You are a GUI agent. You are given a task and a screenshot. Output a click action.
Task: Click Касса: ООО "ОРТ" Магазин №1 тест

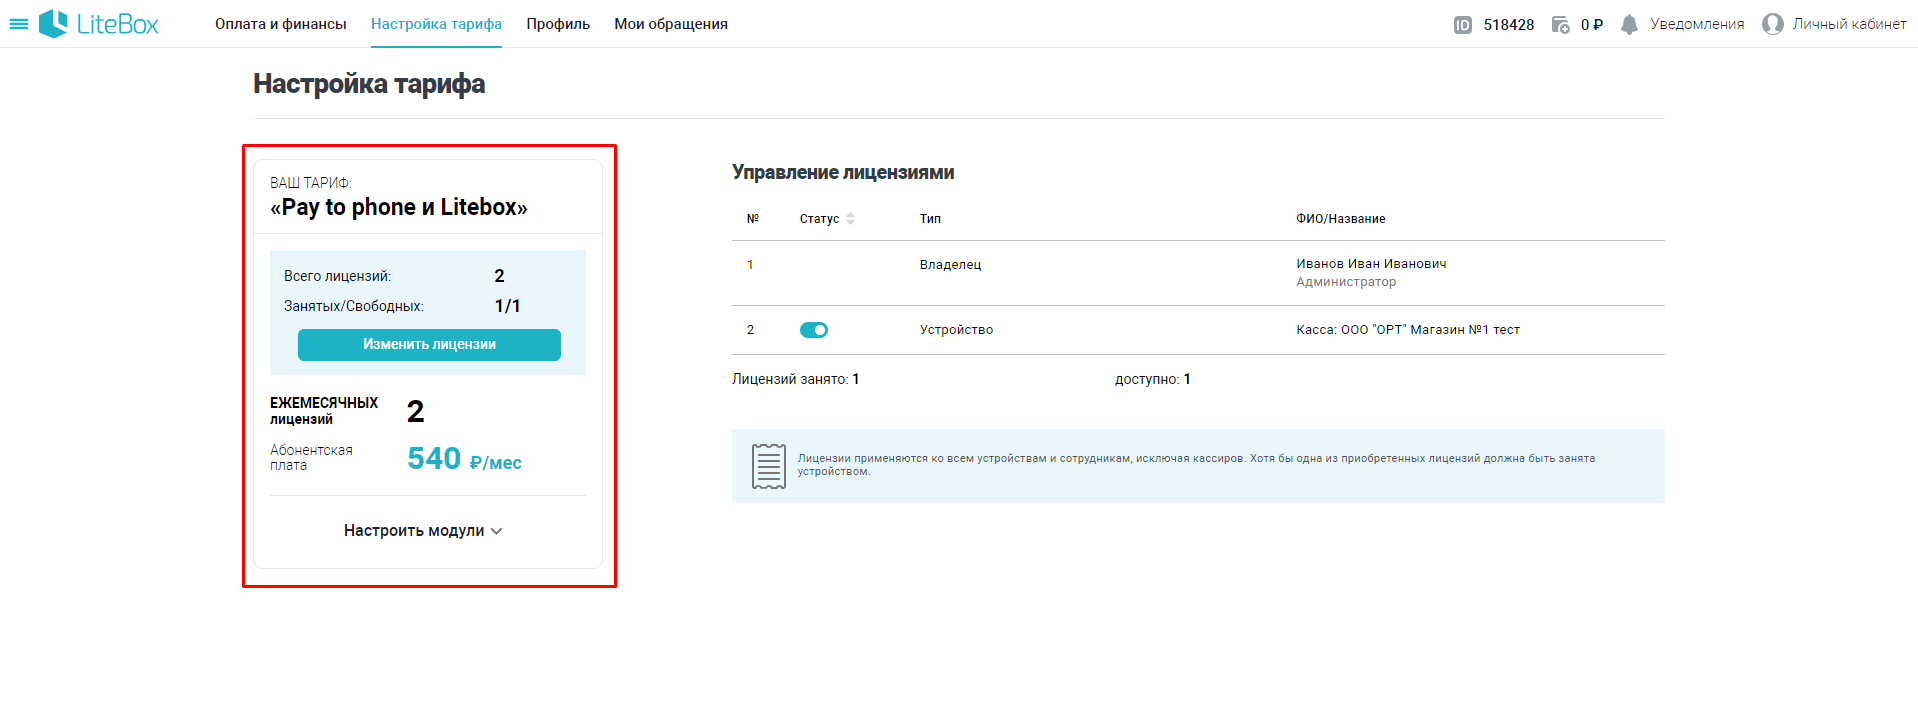click(1407, 330)
